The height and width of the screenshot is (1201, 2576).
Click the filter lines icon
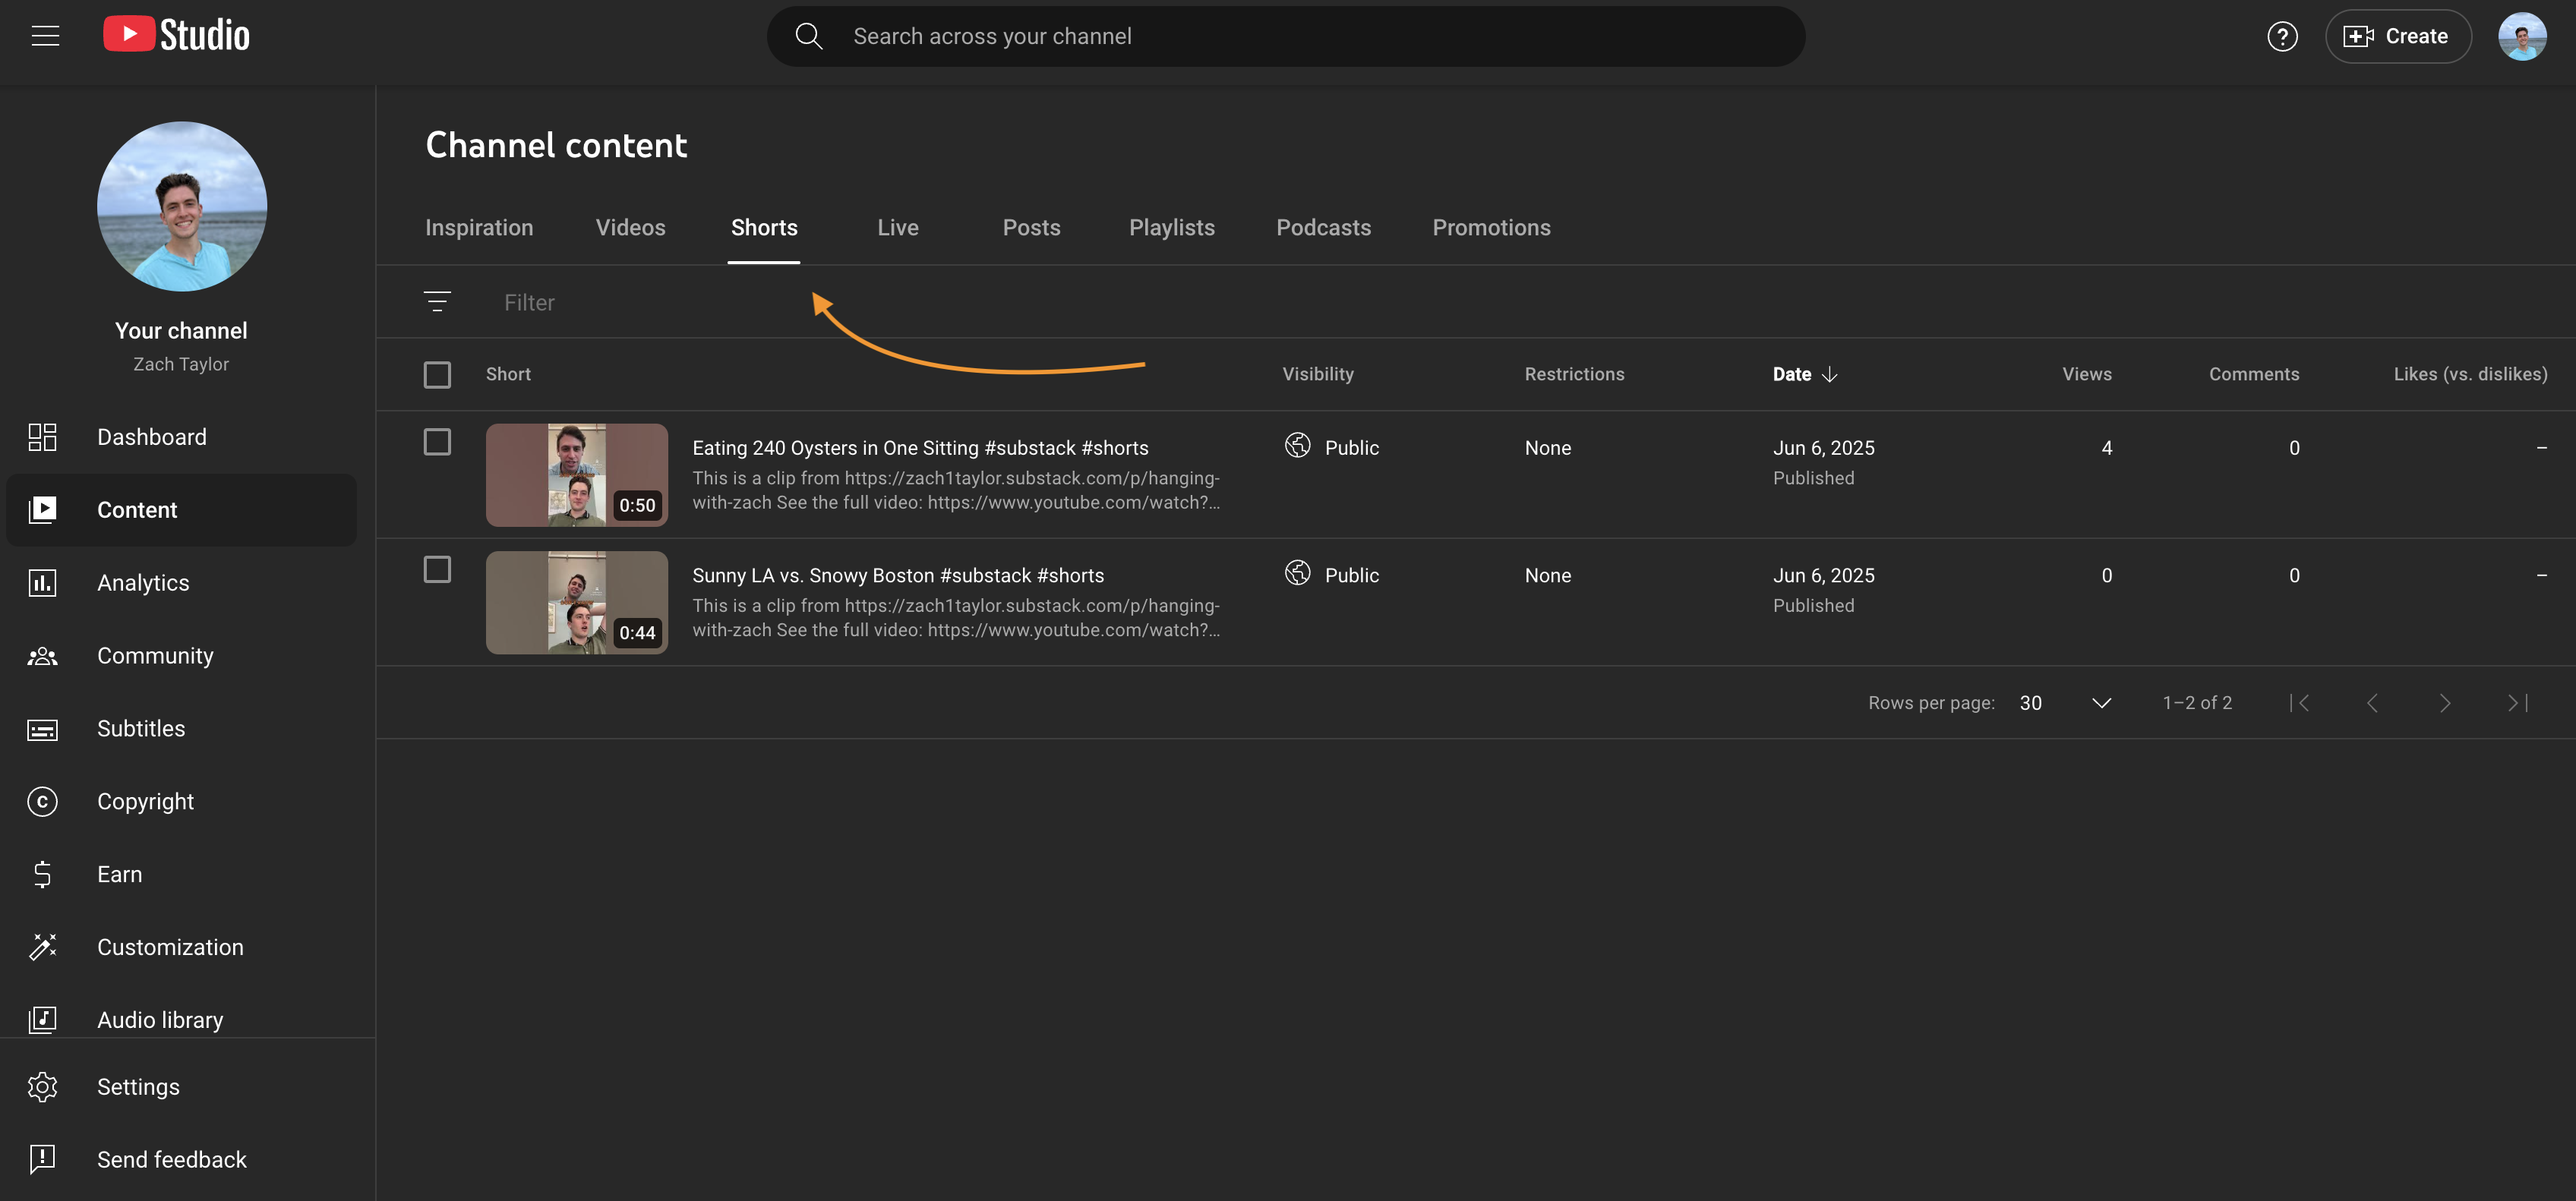[437, 302]
